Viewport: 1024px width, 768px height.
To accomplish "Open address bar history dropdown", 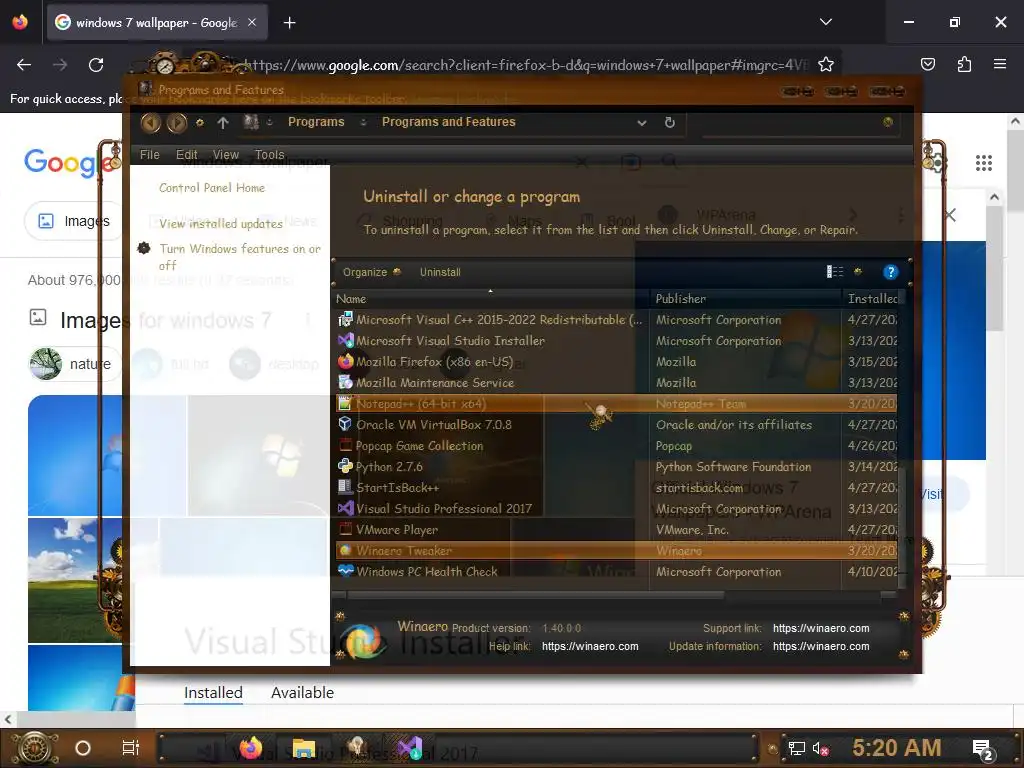I will (x=641, y=122).
